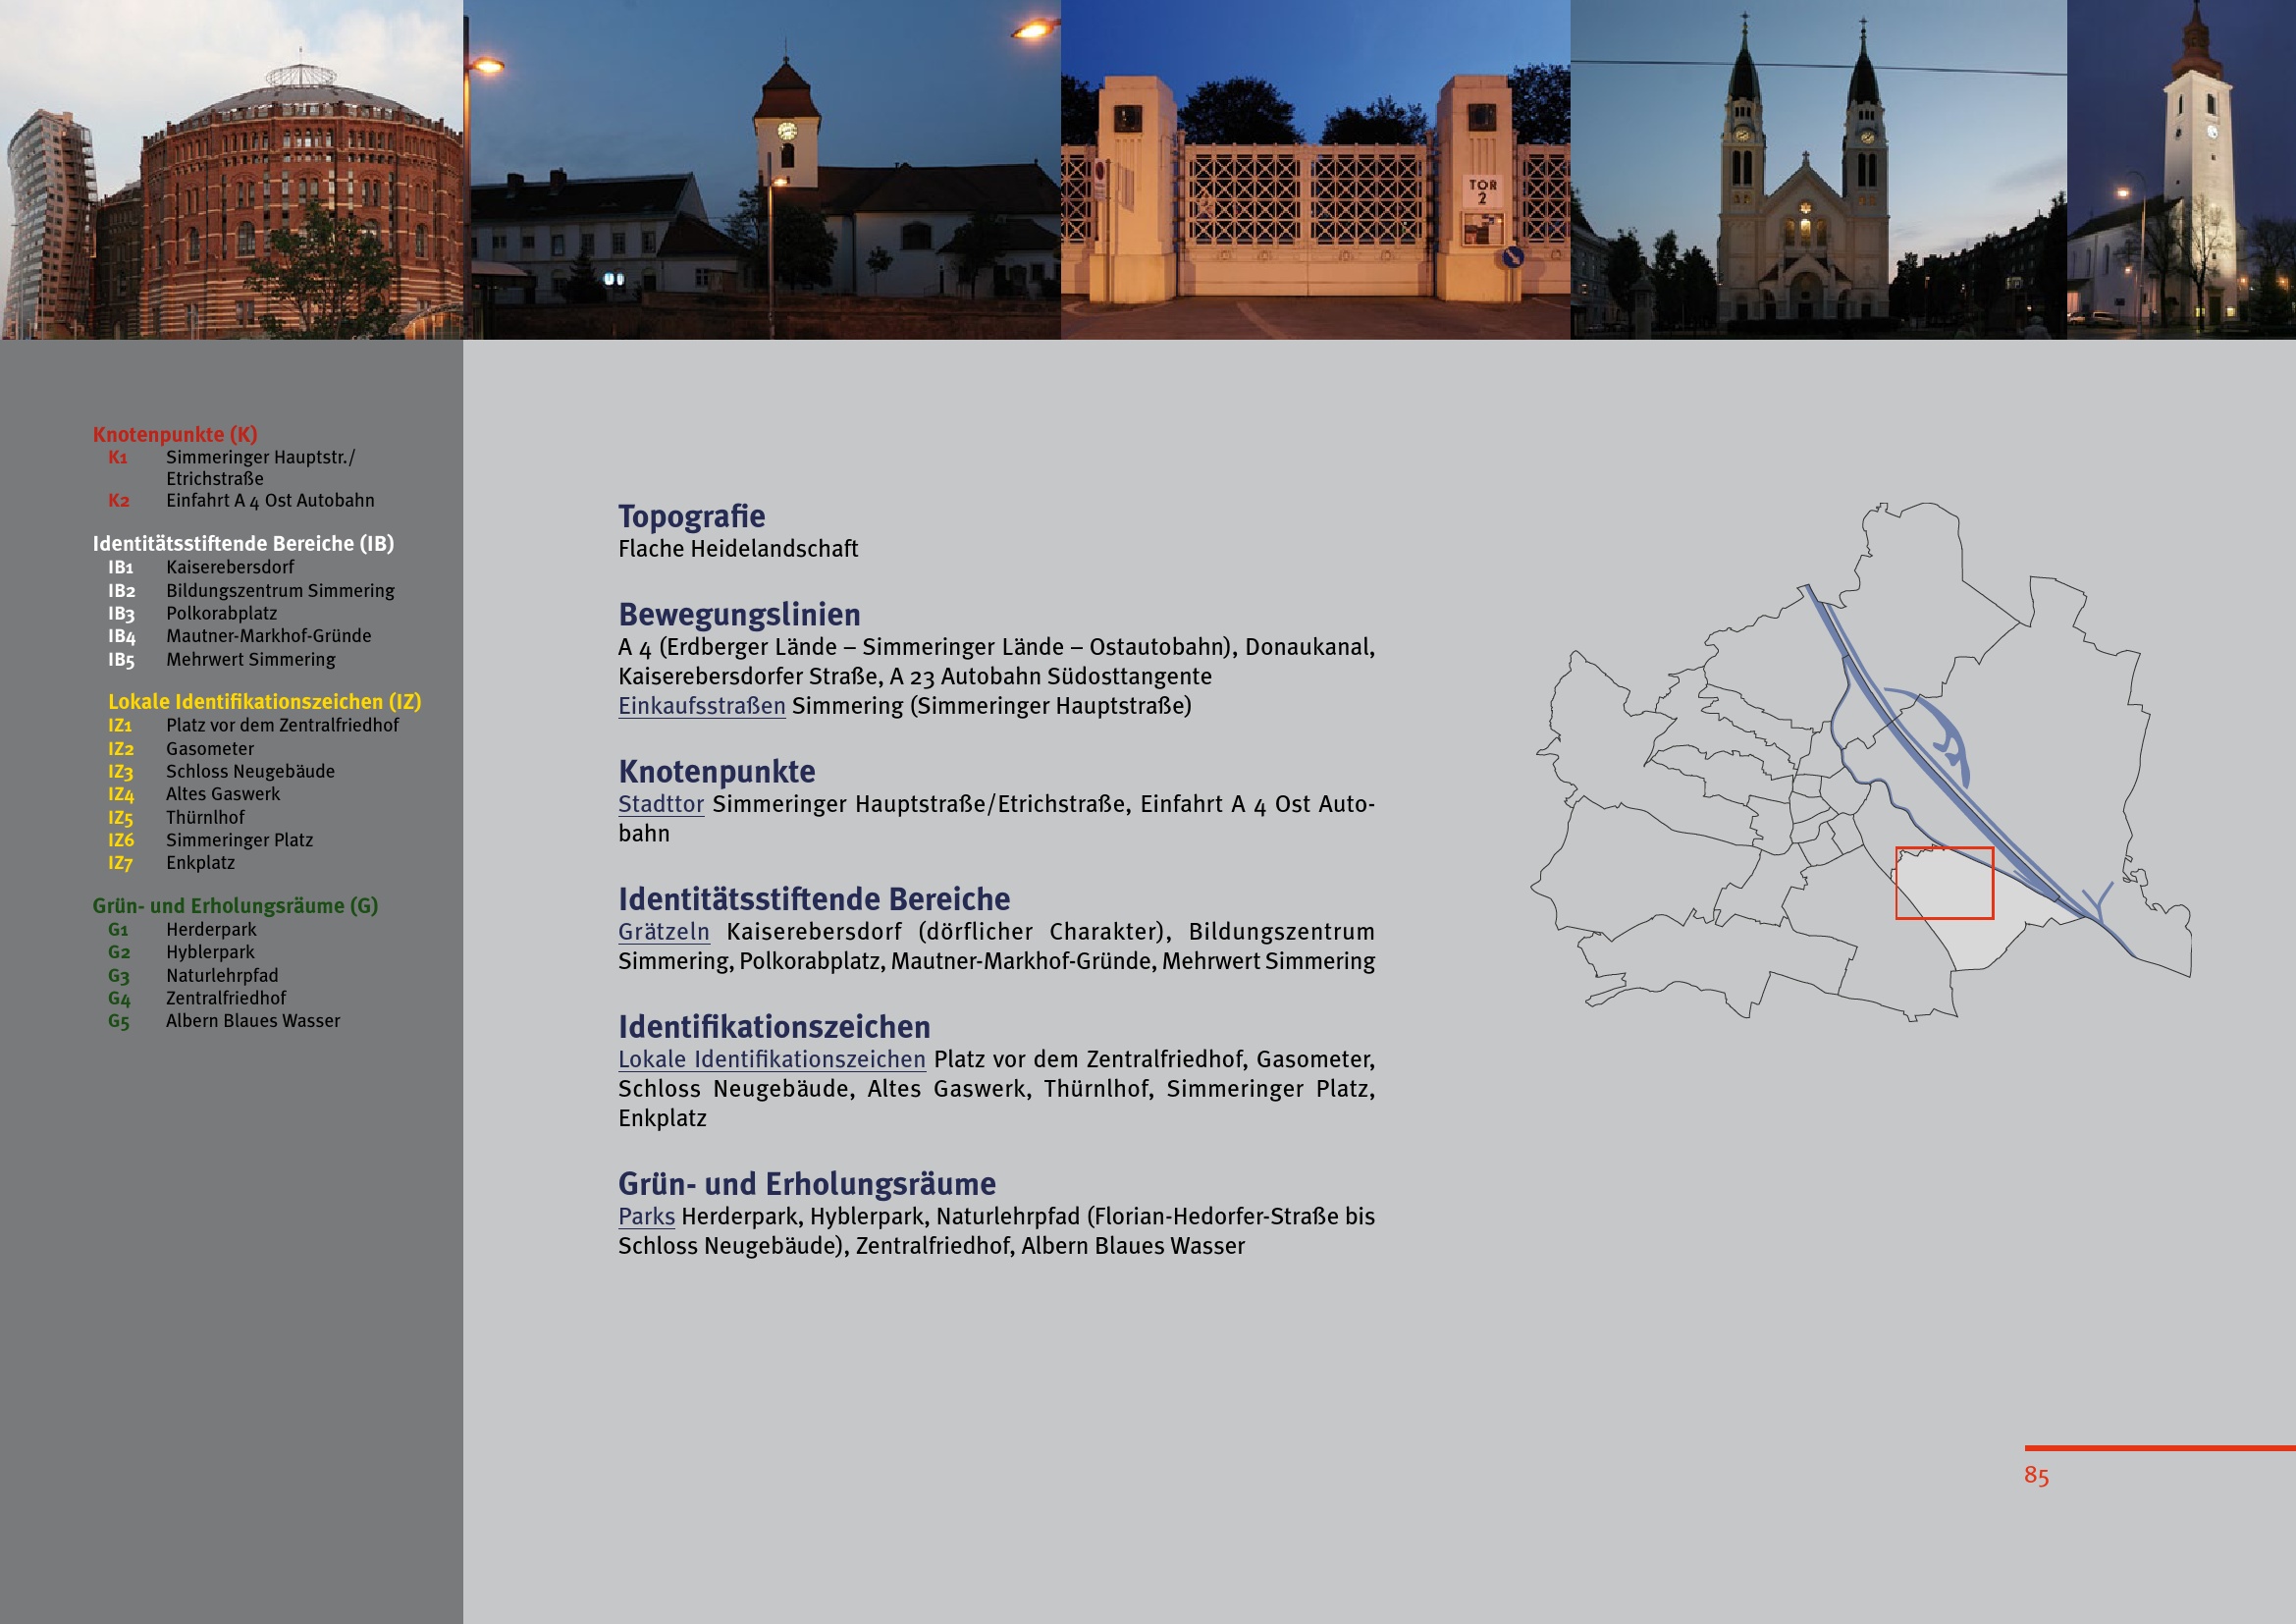Click the Gasometer building photo
Viewport: 2296px width, 1624px height.
(x=231, y=170)
